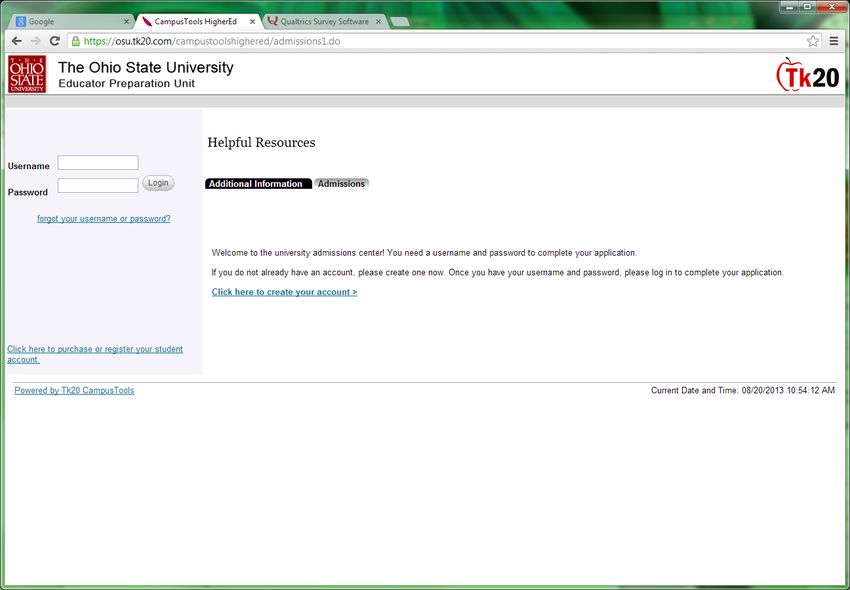Click the browser forward arrow
Screen dimensions: 850x590
pos(36,41)
